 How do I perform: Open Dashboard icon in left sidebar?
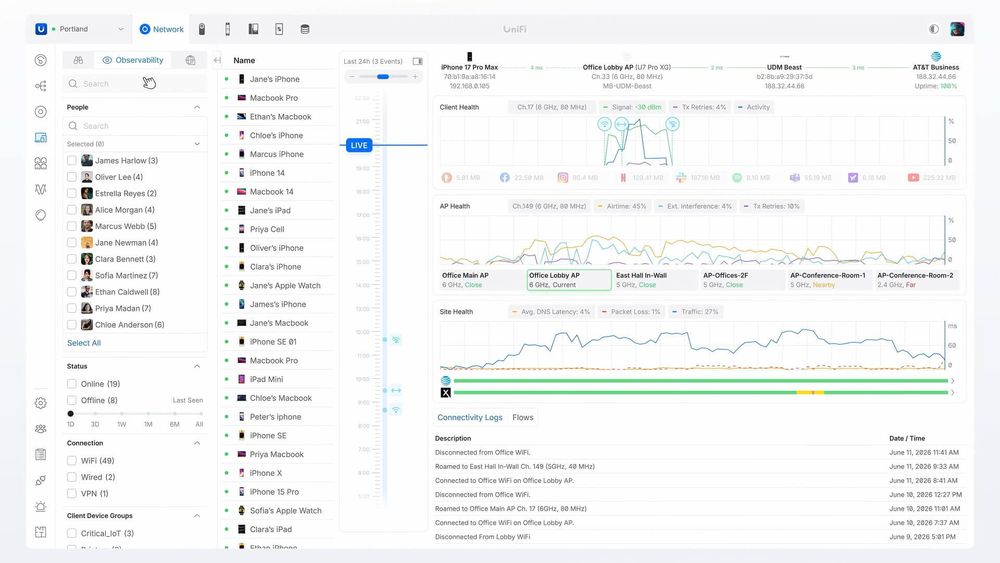pos(41,60)
